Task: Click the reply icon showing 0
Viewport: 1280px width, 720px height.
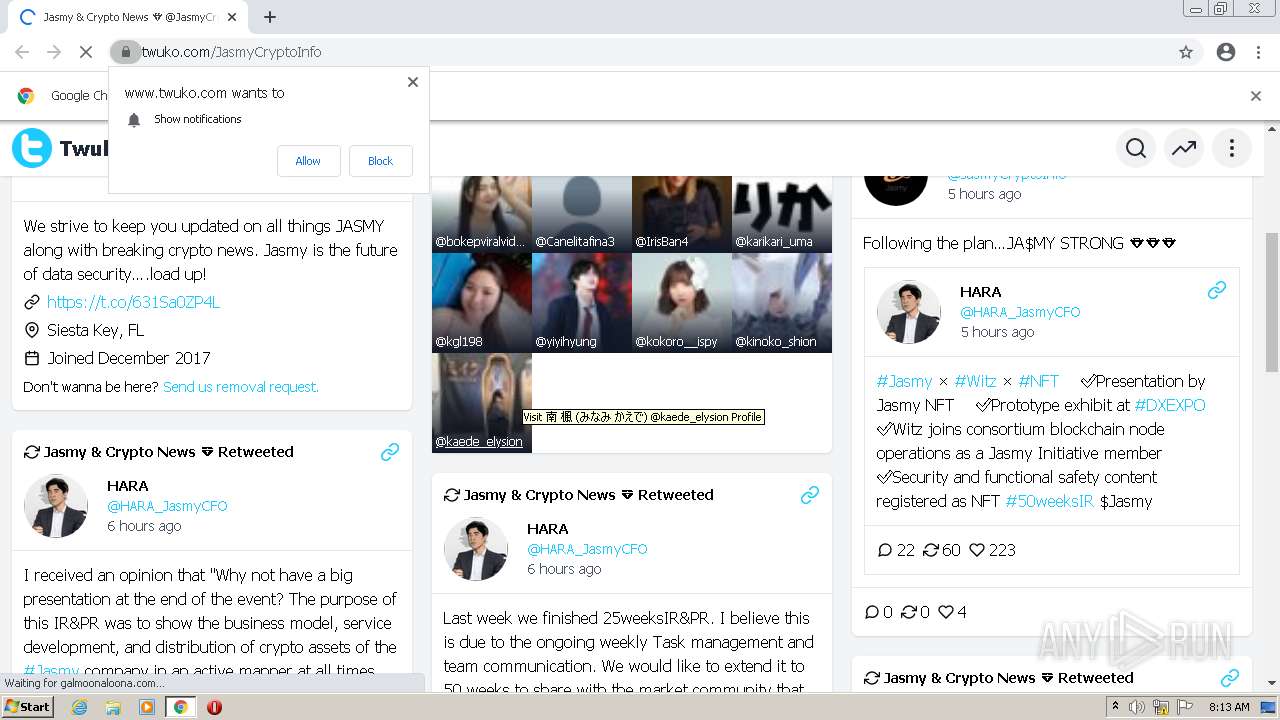Action: tap(872, 612)
